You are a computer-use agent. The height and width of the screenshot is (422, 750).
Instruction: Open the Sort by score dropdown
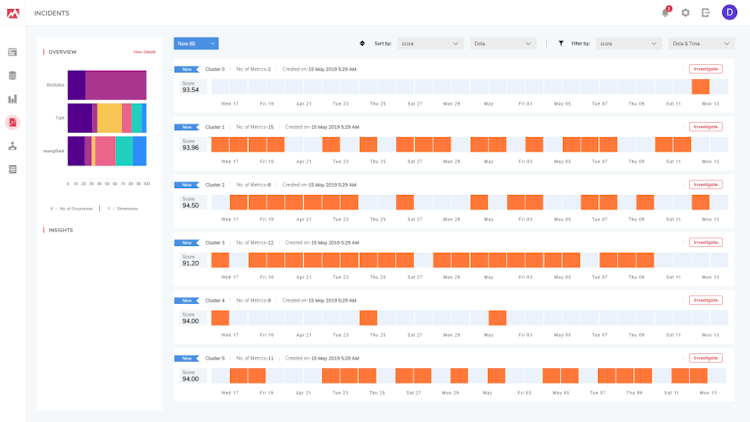[430, 44]
